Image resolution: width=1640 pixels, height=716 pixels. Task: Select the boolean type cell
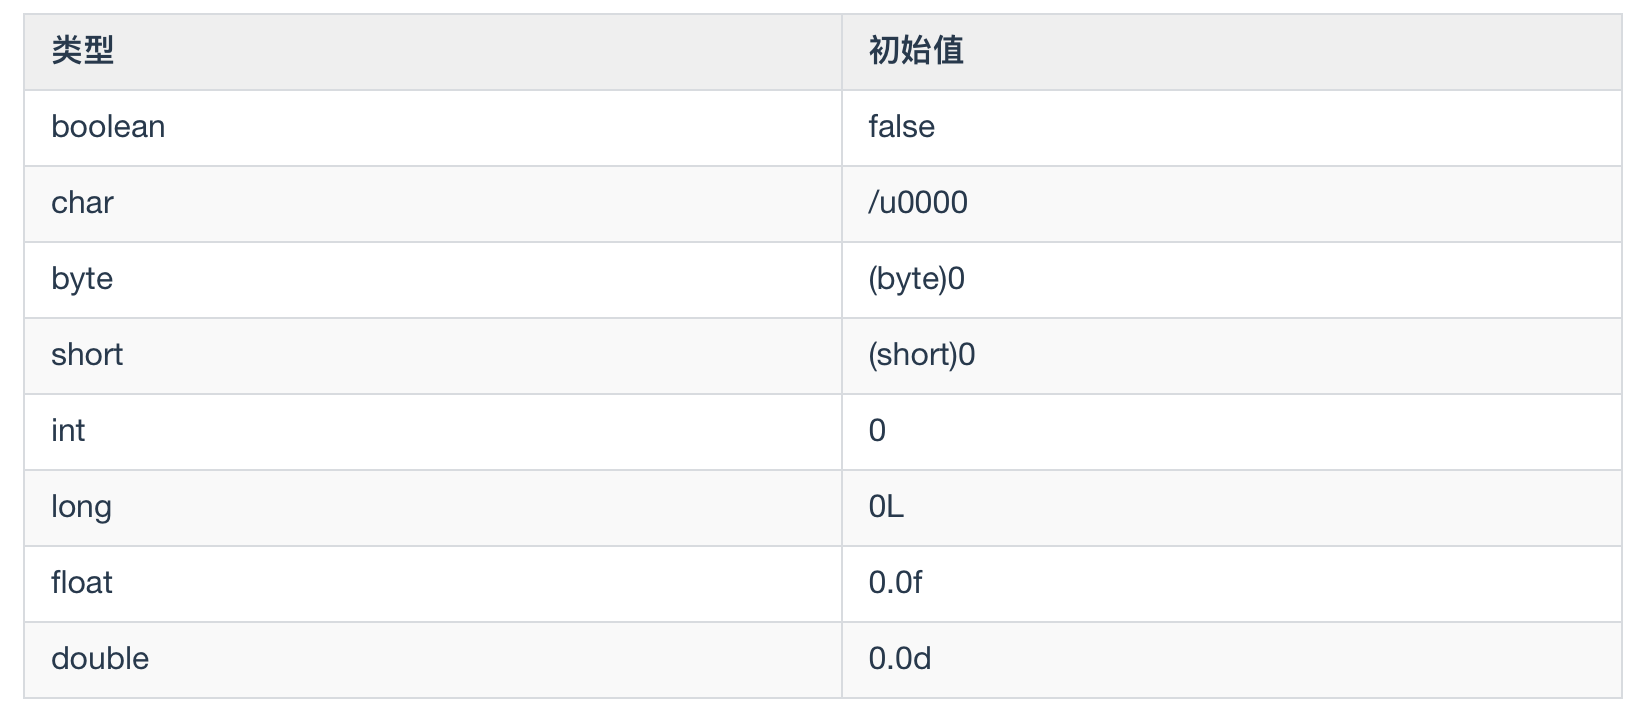[x=108, y=127]
